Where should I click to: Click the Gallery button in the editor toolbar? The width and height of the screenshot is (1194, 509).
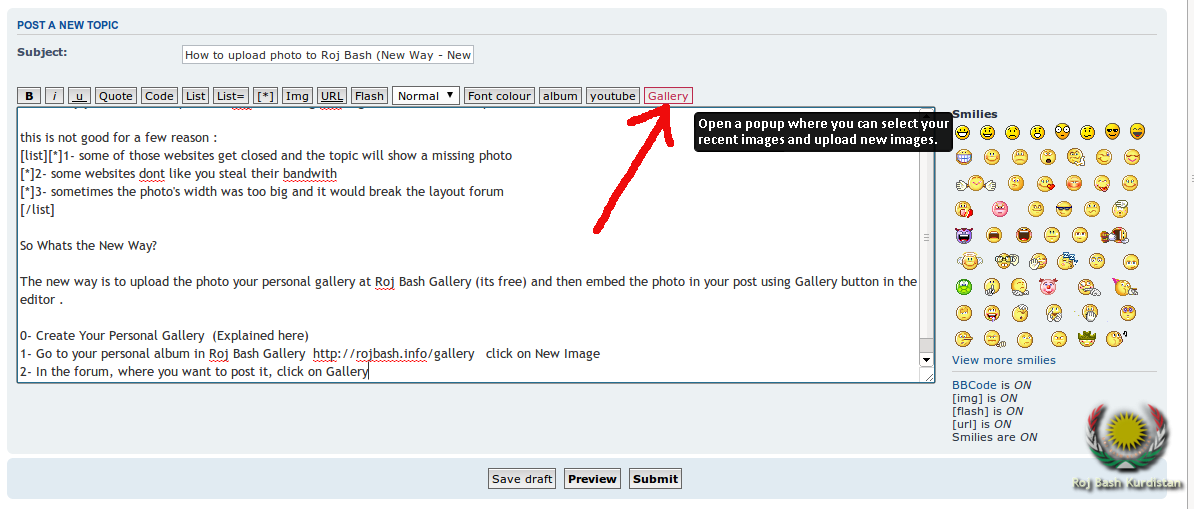click(668, 96)
